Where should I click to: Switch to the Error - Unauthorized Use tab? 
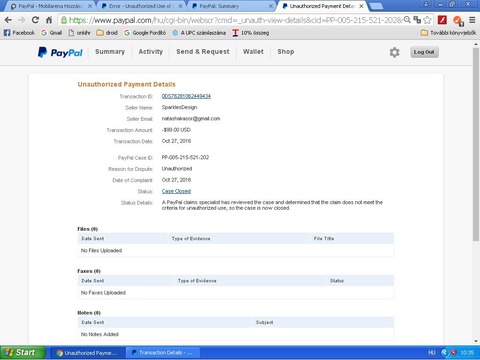[x=142, y=6]
